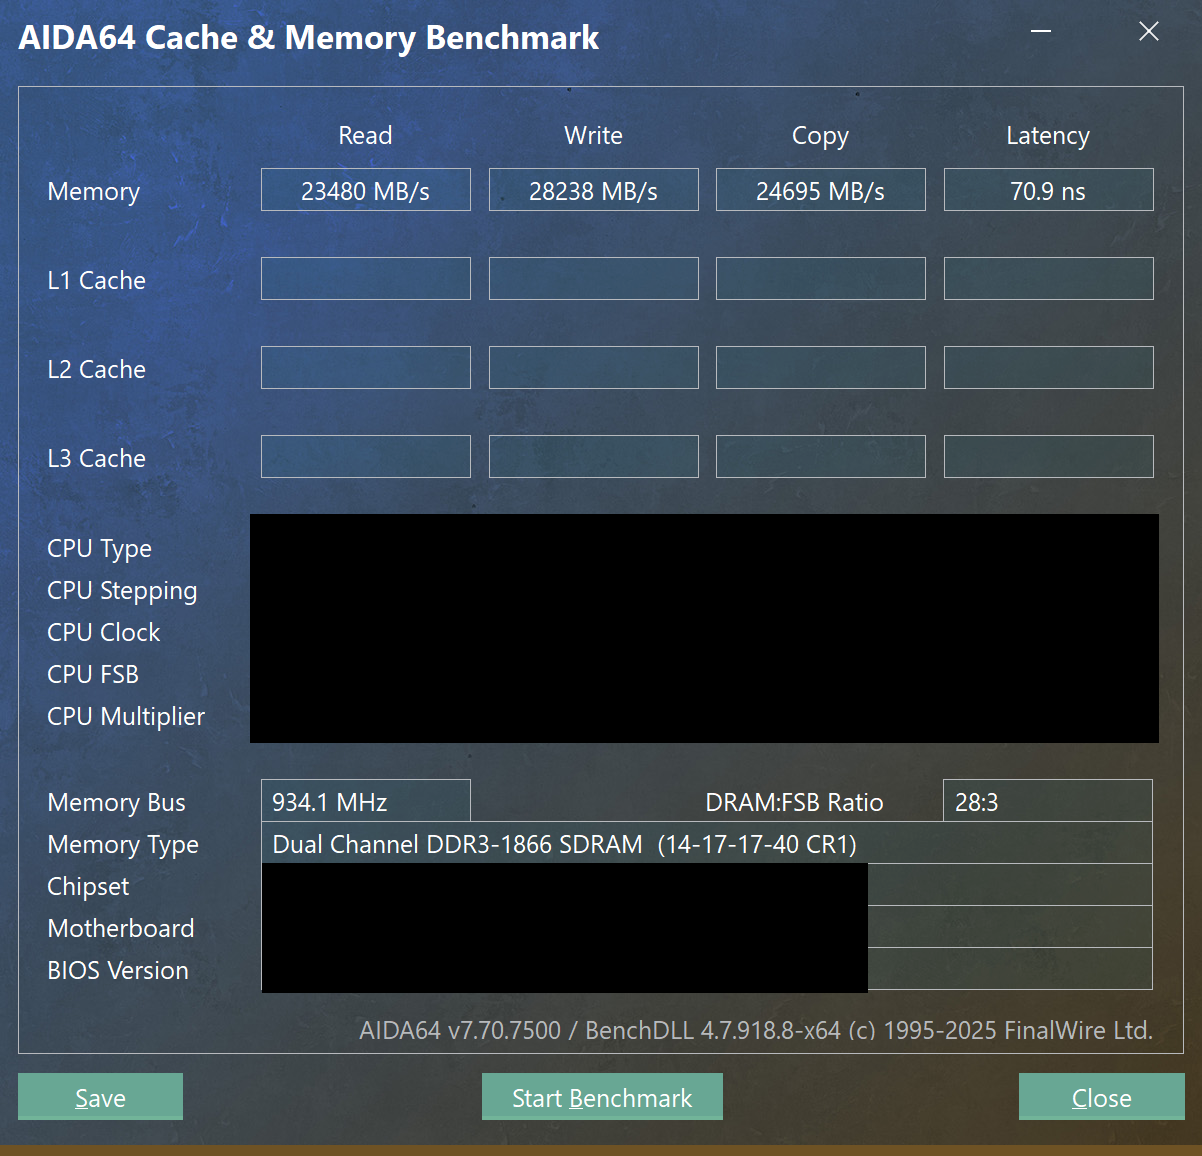This screenshot has height=1156, width=1202.
Task: Select Memory Copy value 24695 MB/s
Action: tap(821, 190)
